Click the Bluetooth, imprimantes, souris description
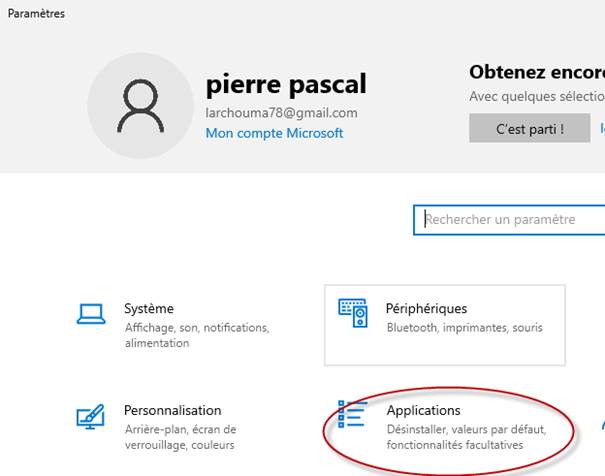 point(463,328)
